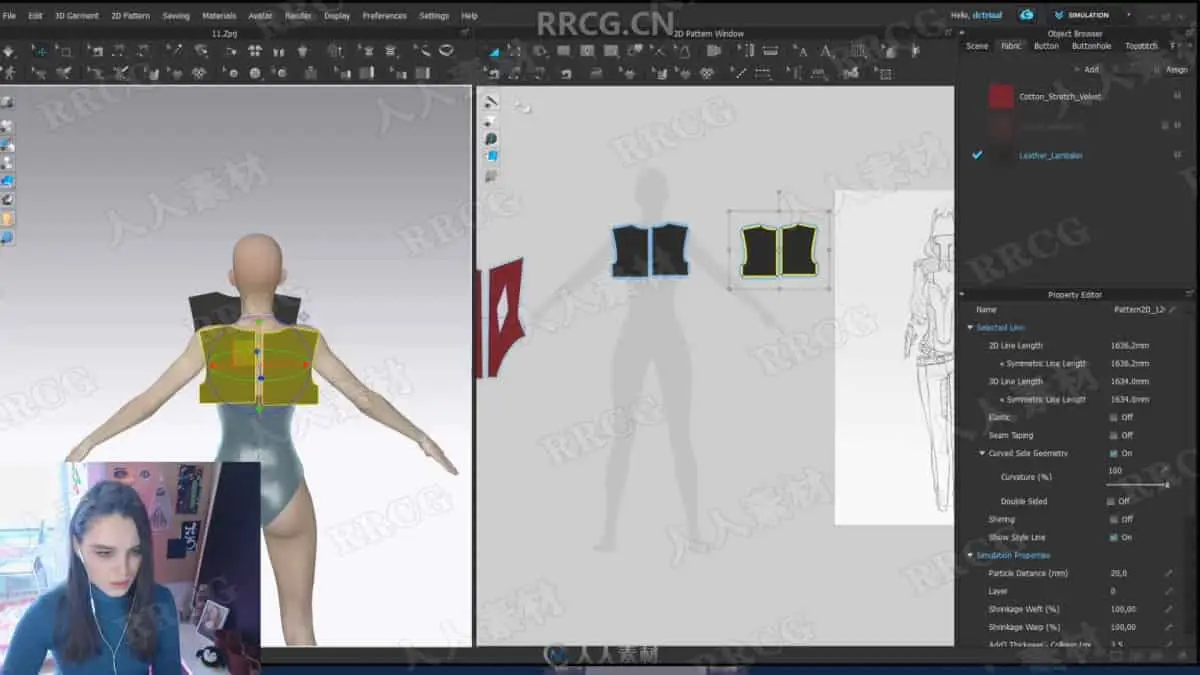
Task: Select the smaller 'A' annotation tool in 2D toolbar
Action: [x=803, y=51]
